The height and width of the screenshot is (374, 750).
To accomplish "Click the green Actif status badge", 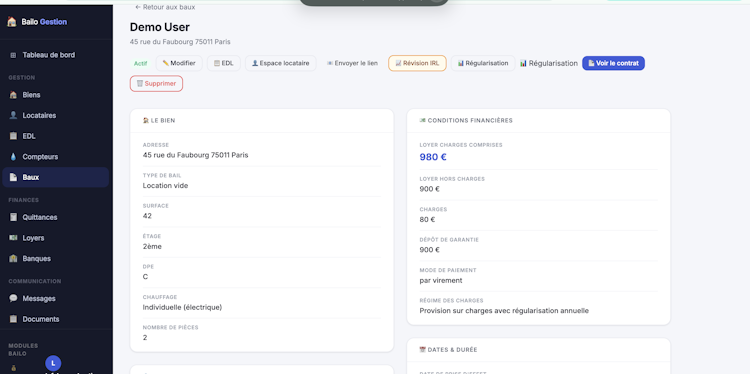I will (141, 63).
